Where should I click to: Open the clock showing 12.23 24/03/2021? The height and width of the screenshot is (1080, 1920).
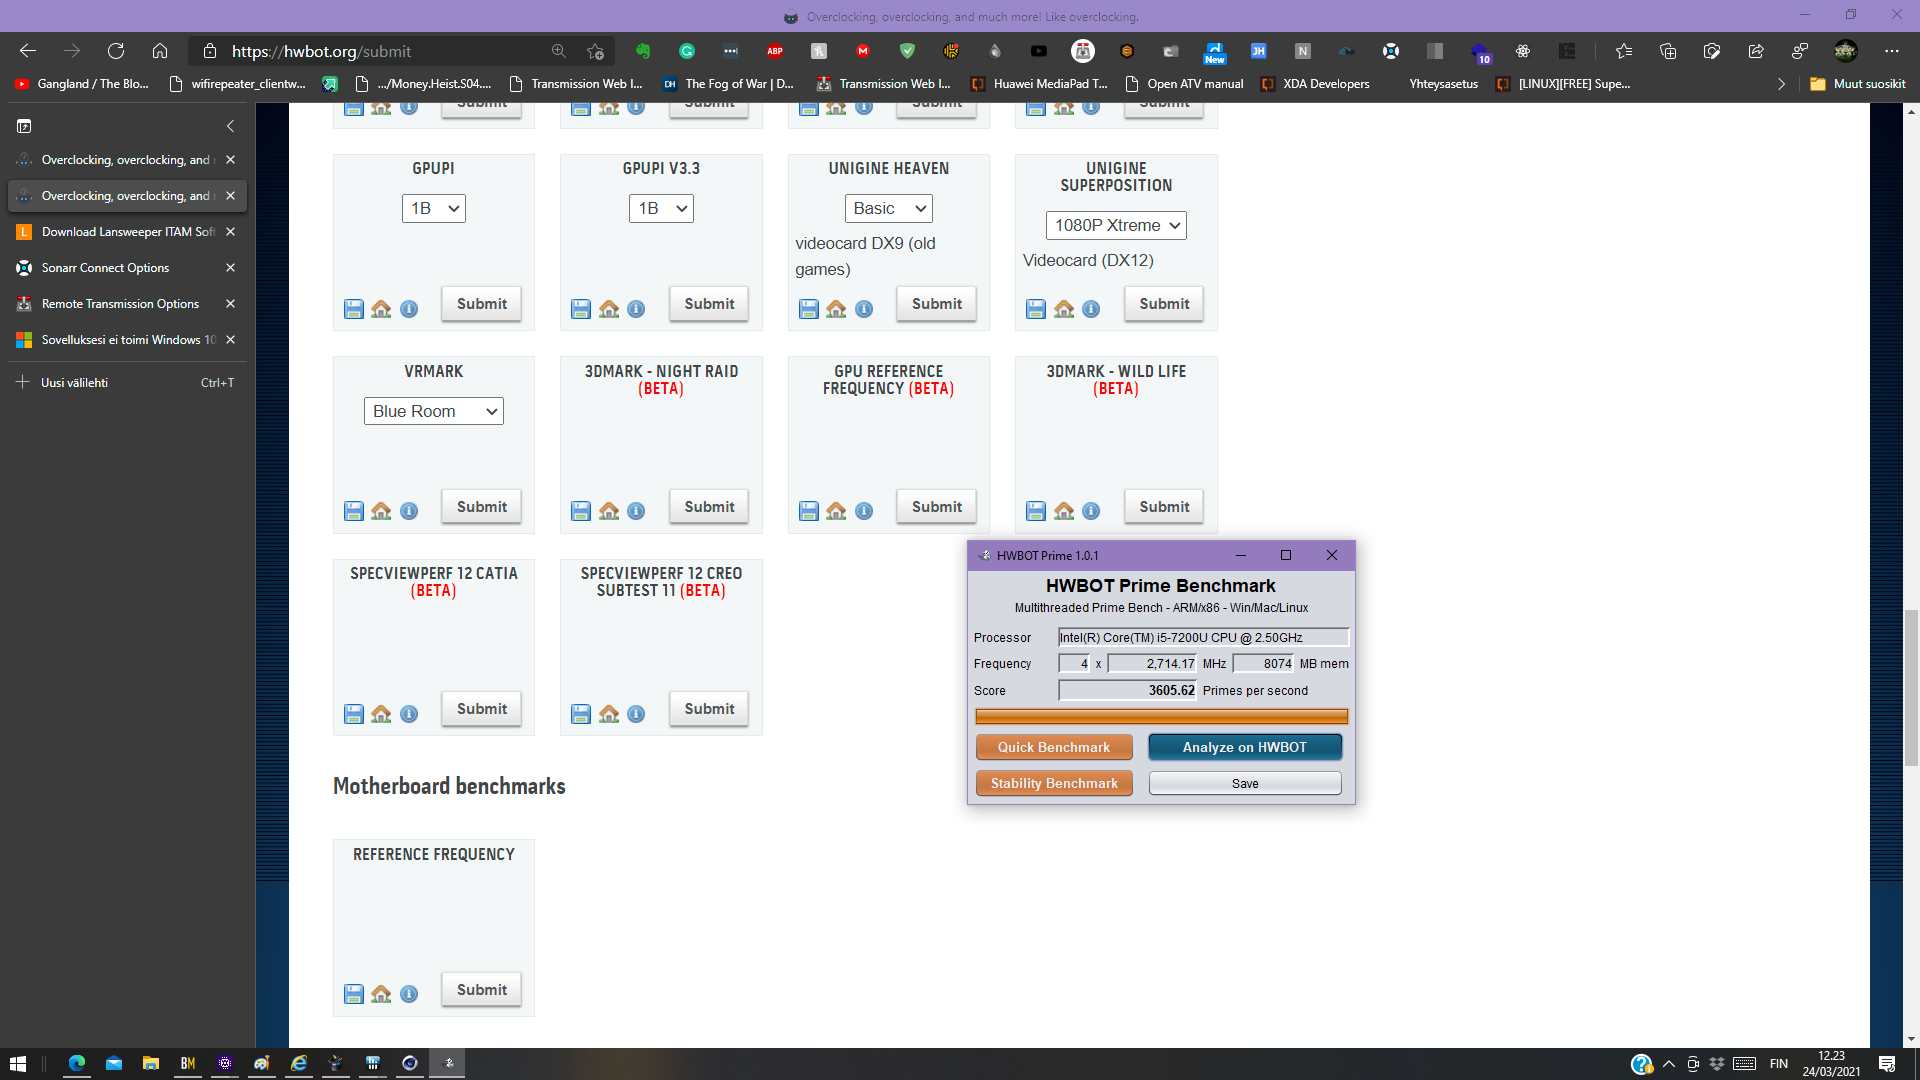1831,1063
